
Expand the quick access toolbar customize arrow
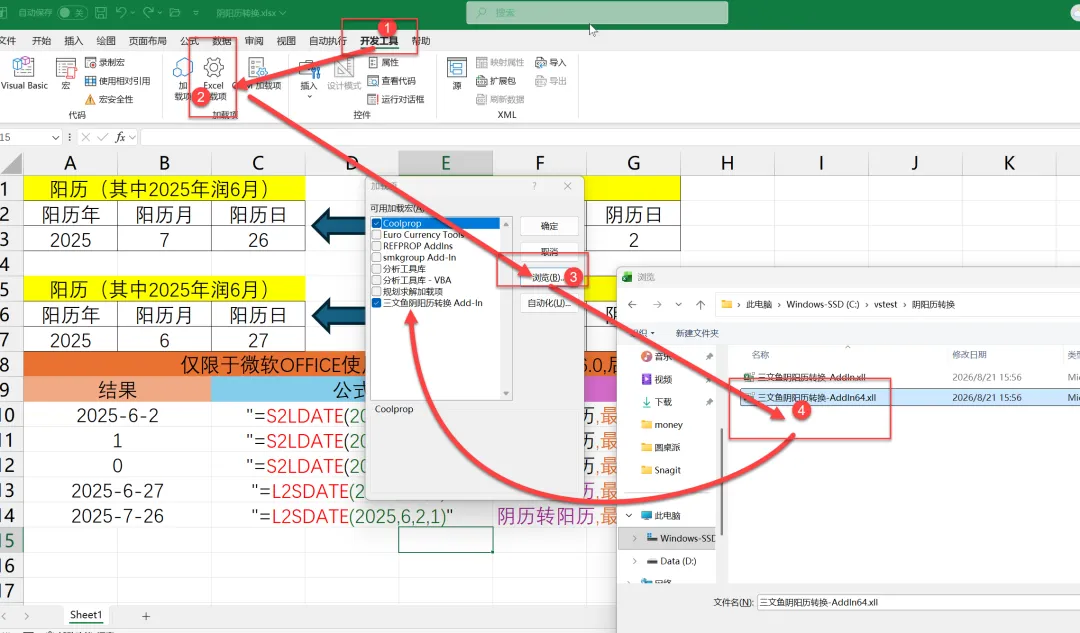click(x=196, y=12)
